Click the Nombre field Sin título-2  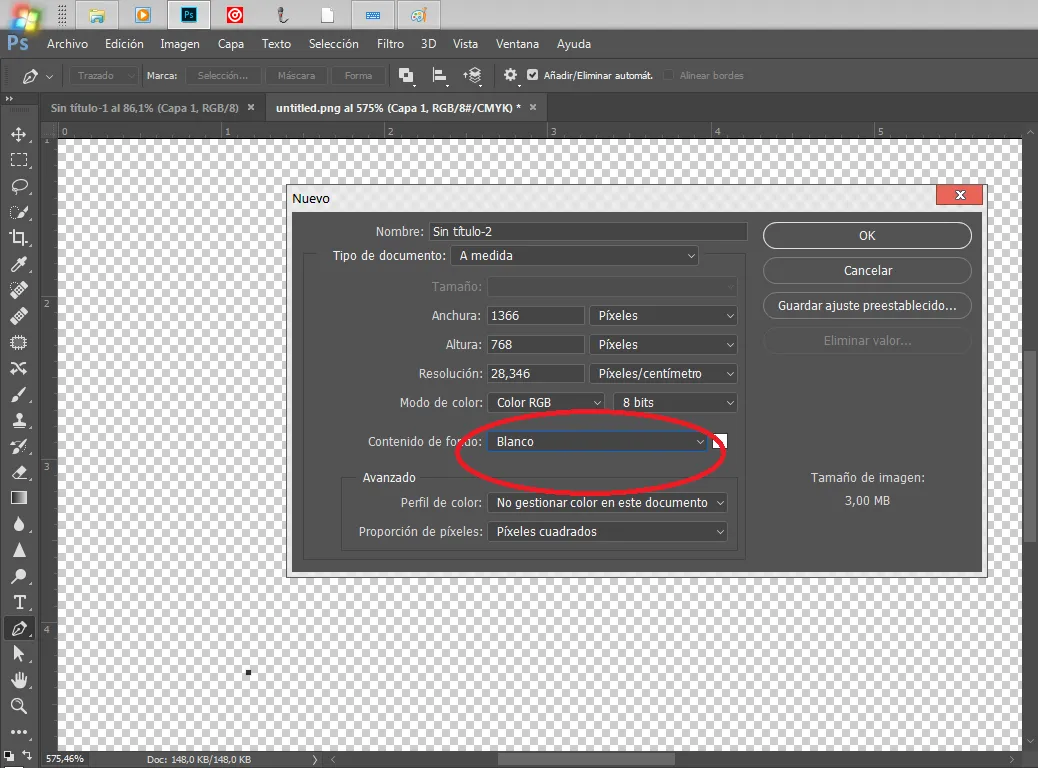point(588,232)
